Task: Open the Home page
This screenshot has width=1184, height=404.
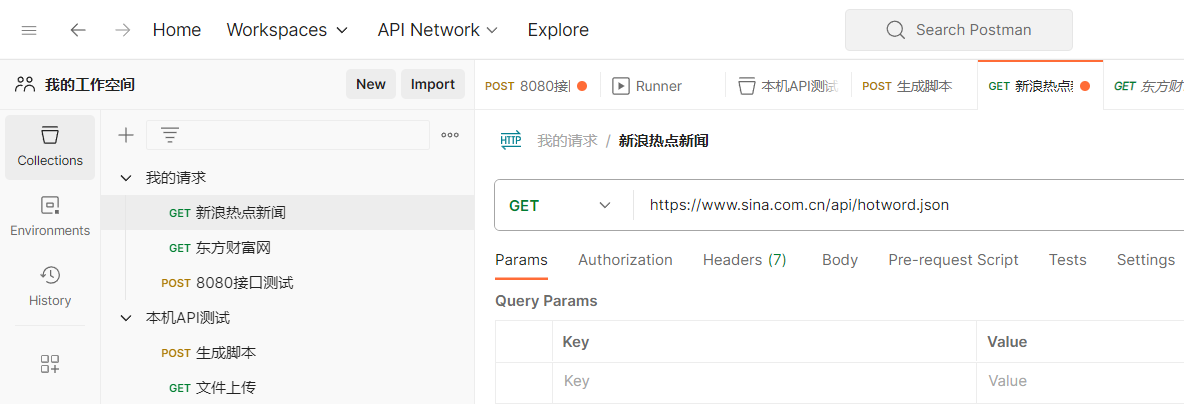Action: pyautogui.click(x=177, y=30)
